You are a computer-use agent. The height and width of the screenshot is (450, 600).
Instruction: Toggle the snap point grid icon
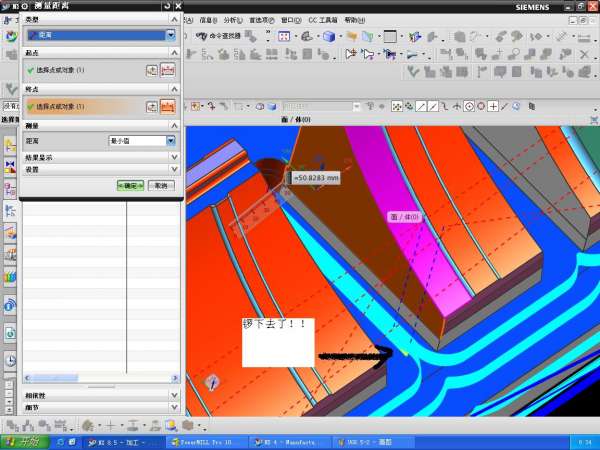(397, 106)
